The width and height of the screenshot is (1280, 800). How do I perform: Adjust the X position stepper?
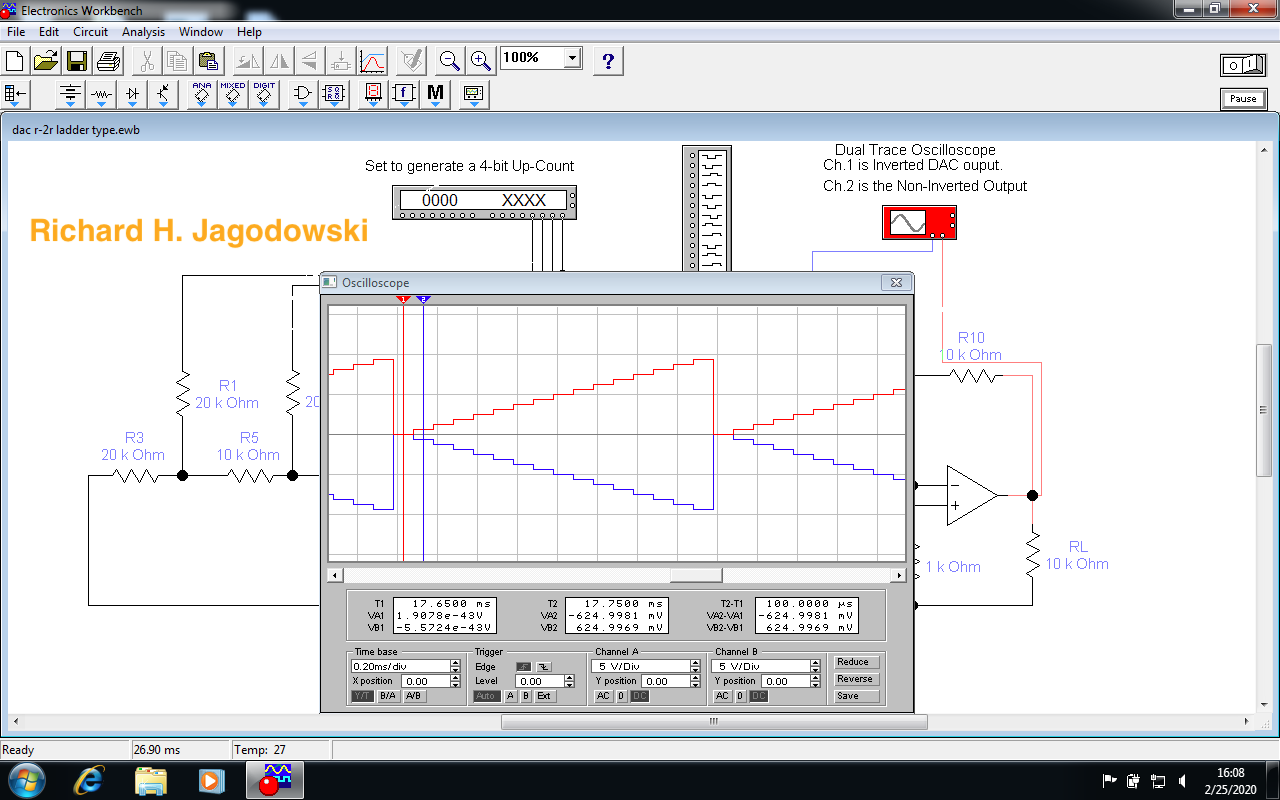pyautogui.click(x=455, y=681)
